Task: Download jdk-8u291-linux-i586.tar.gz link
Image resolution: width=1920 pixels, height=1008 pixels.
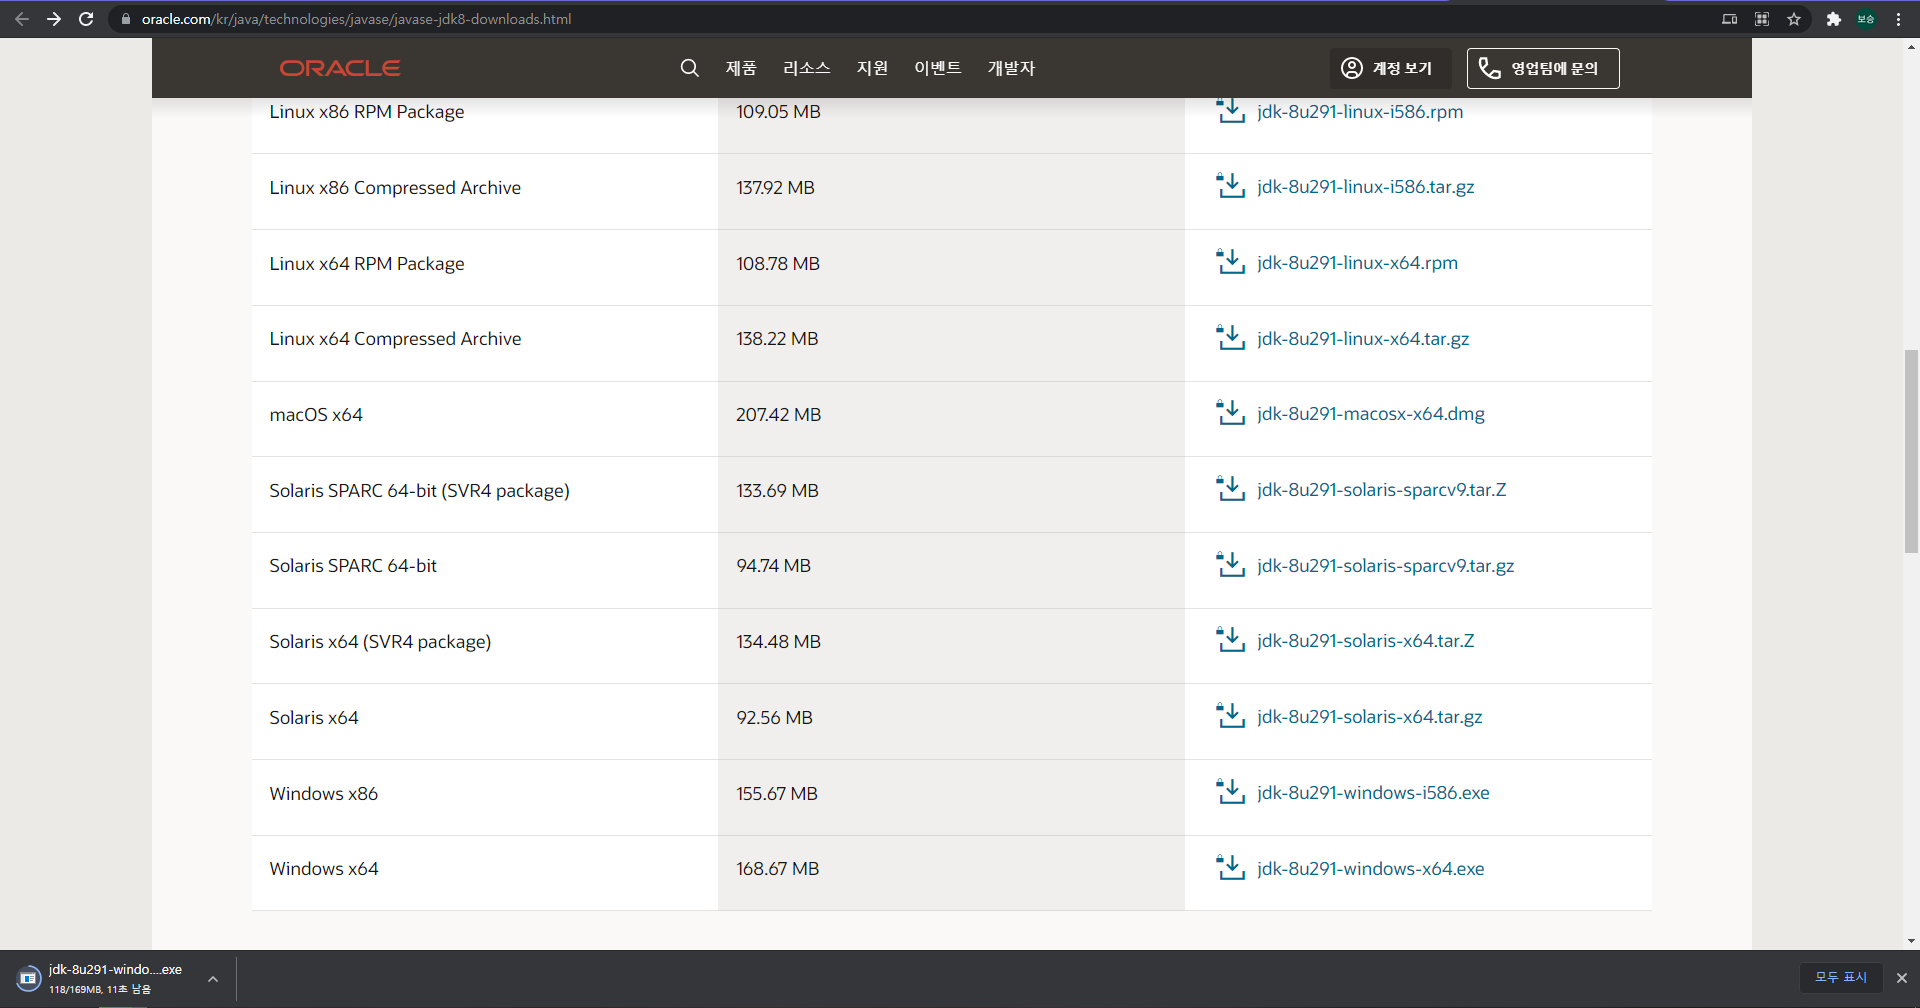Action: coord(1365,187)
